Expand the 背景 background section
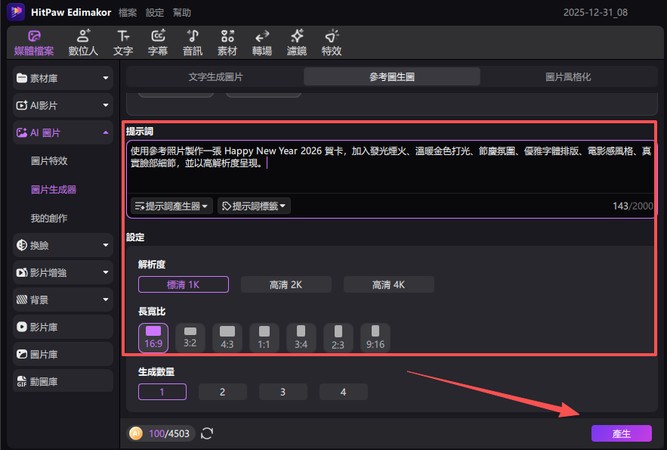This screenshot has width=667, height=450. [63, 300]
